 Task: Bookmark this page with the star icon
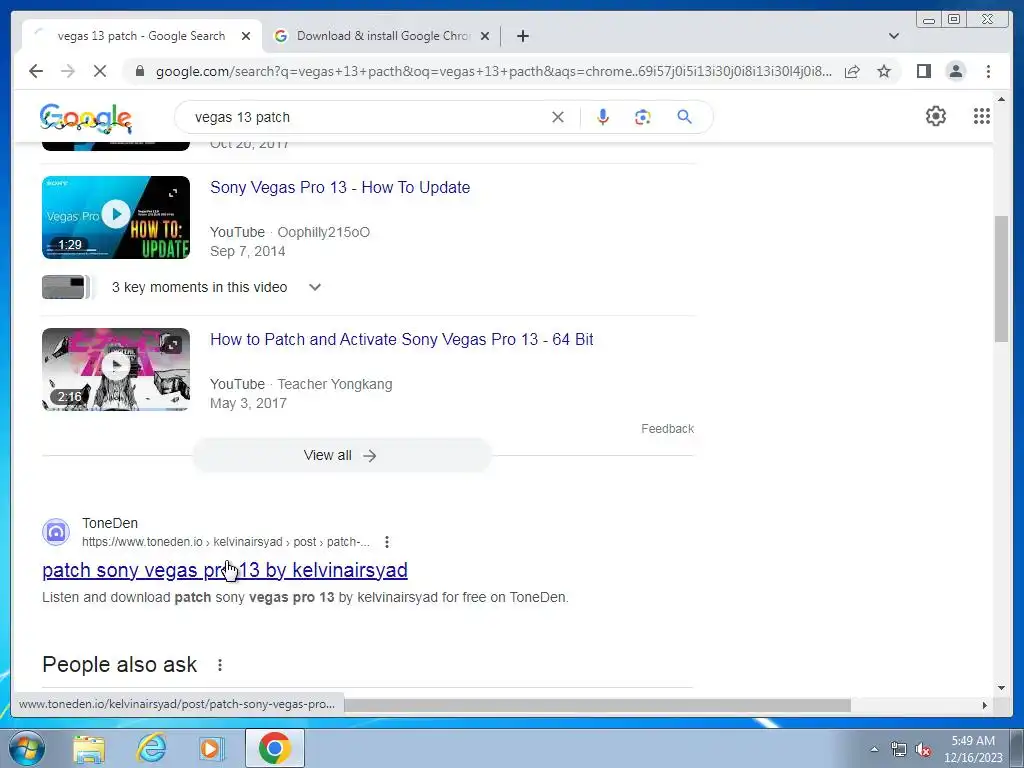click(x=884, y=71)
